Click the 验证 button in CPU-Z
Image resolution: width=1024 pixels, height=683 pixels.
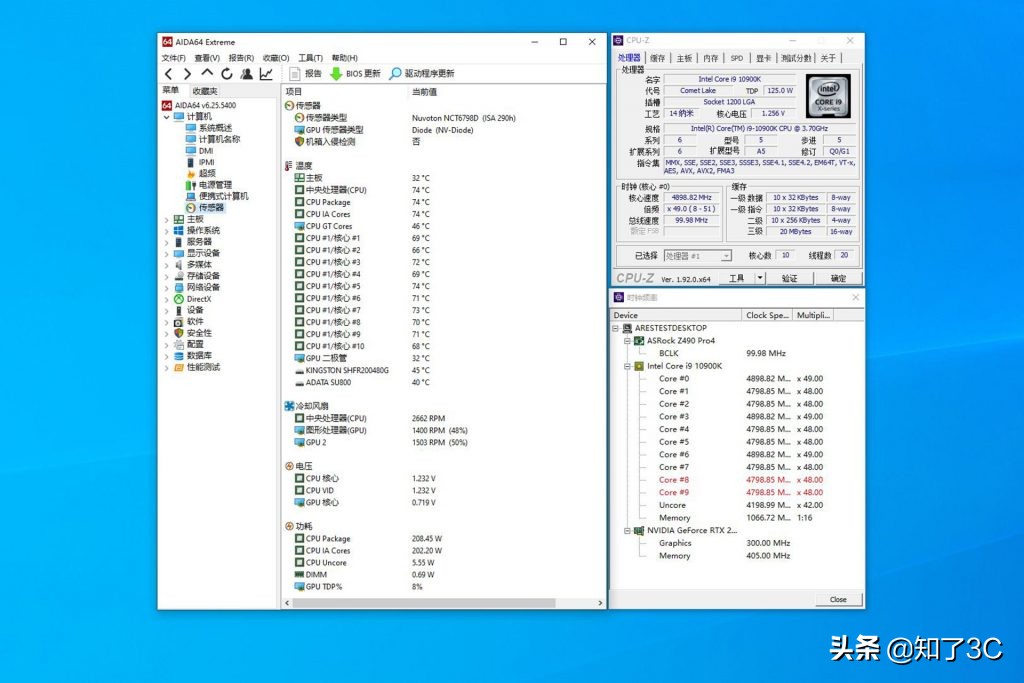click(x=790, y=278)
